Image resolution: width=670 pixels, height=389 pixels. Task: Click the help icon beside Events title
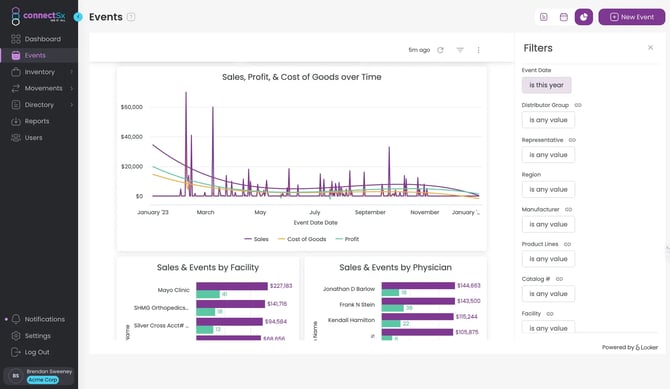(x=131, y=17)
